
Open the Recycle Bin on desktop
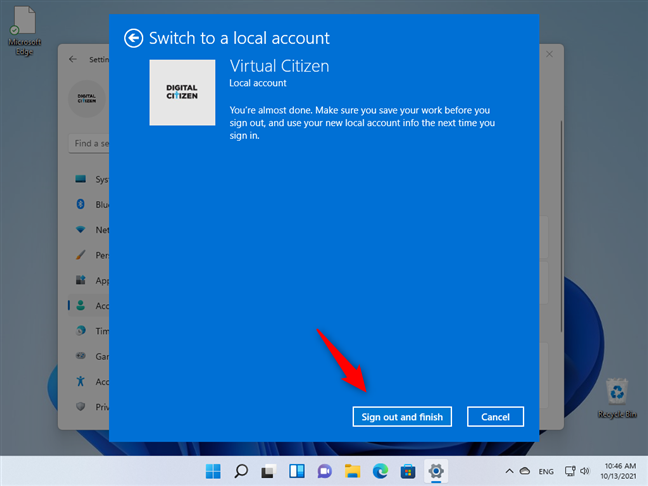click(617, 398)
